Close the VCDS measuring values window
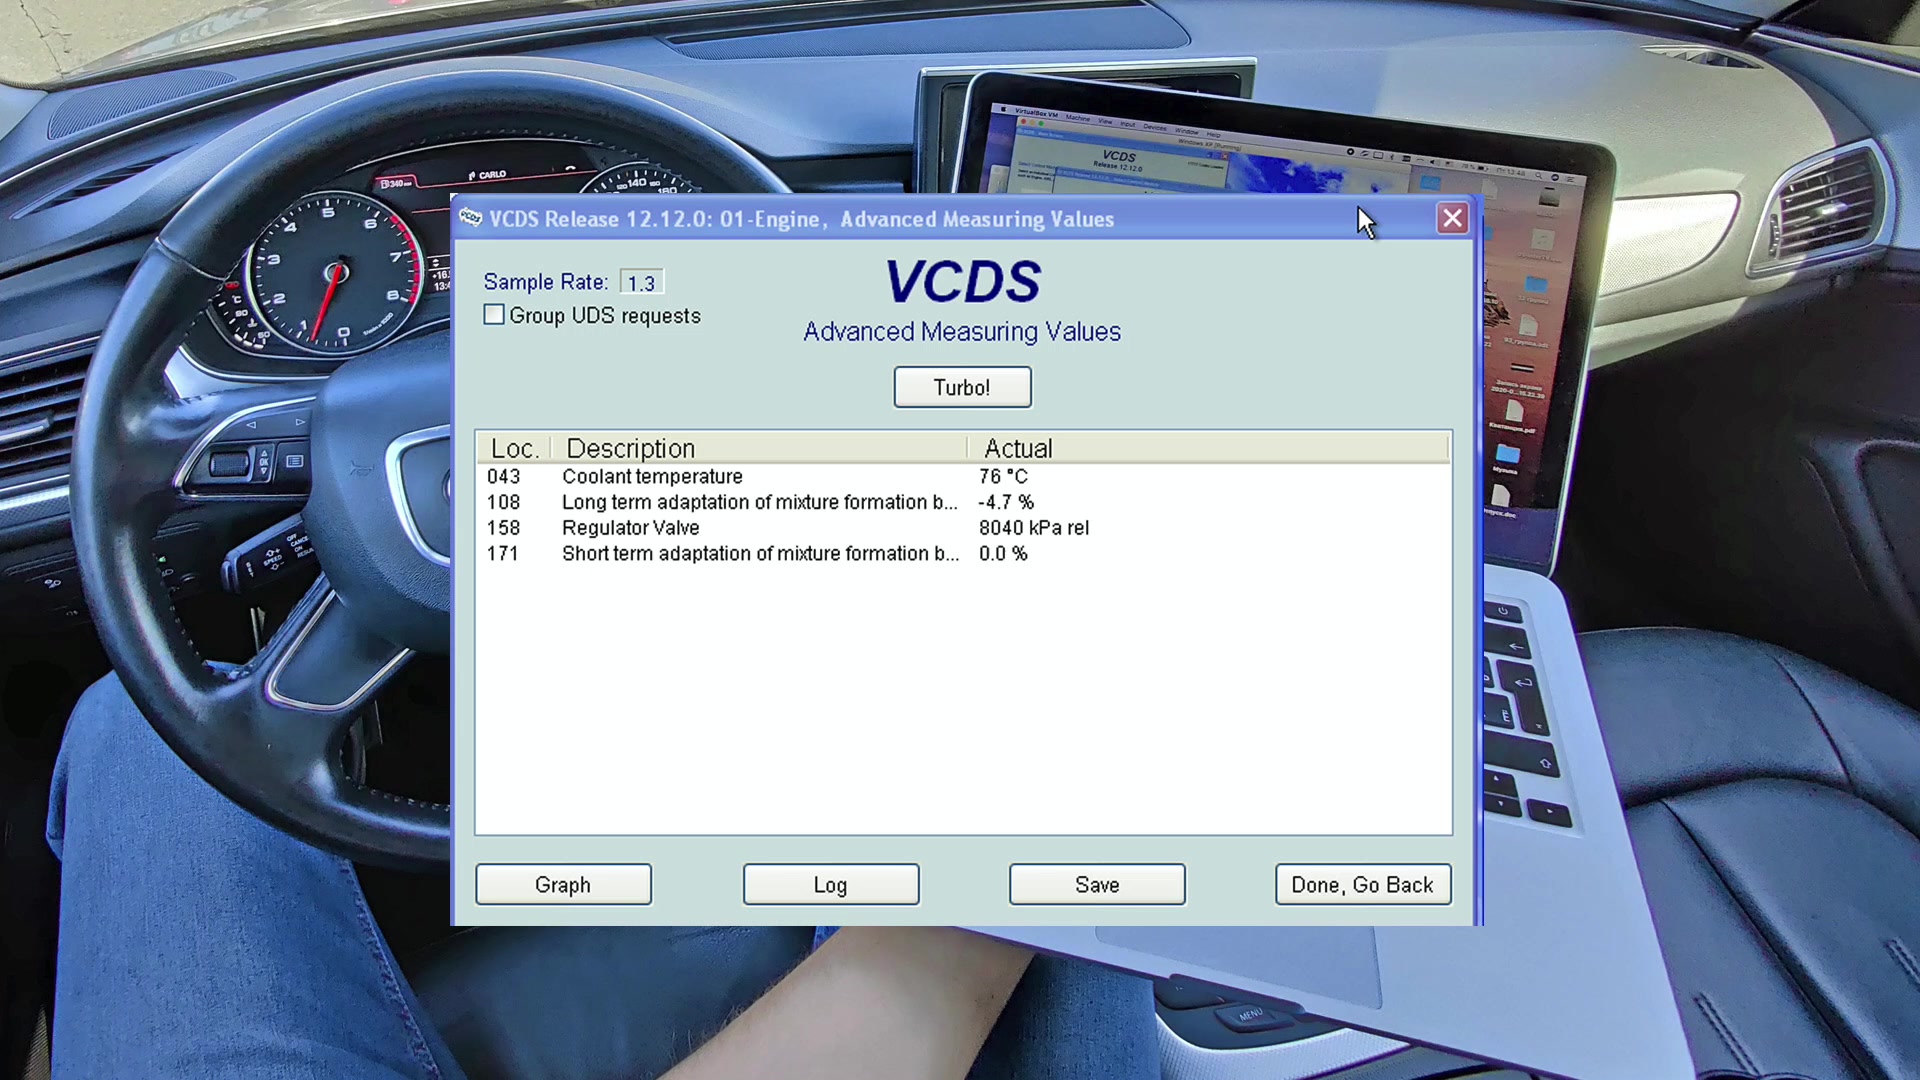 click(x=1452, y=218)
